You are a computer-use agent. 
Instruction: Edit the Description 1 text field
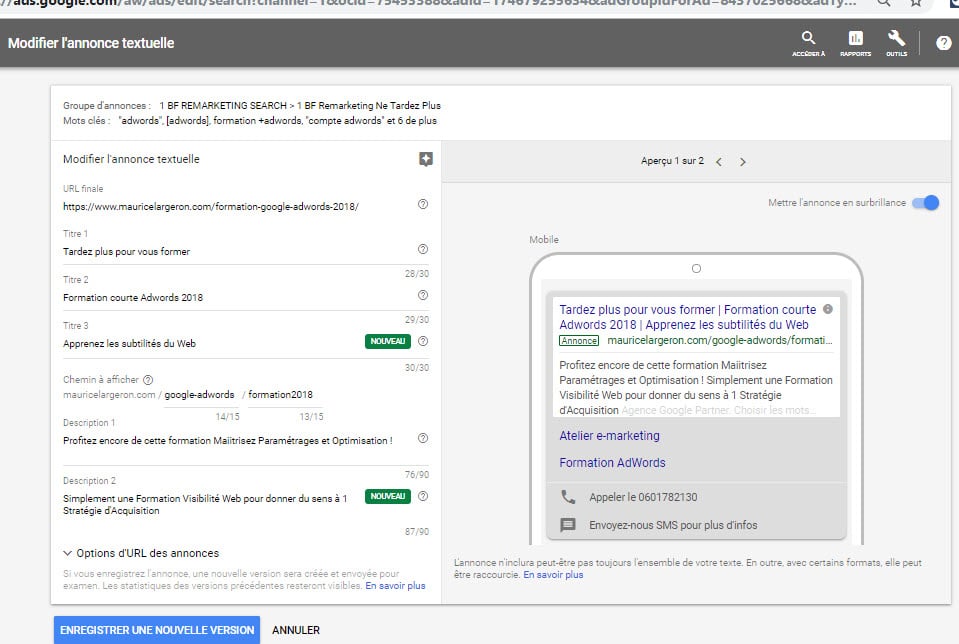[237, 440]
